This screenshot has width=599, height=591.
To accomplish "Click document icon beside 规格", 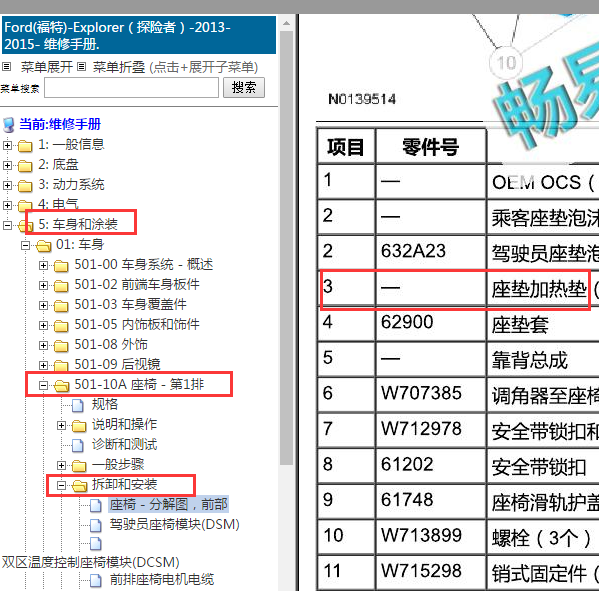I will (78, 405).
